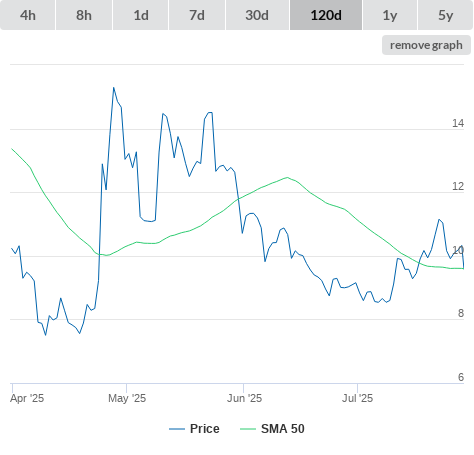
Task: Switch to the 8h time range
Action: pyautogui.click(x=84, y=15)
